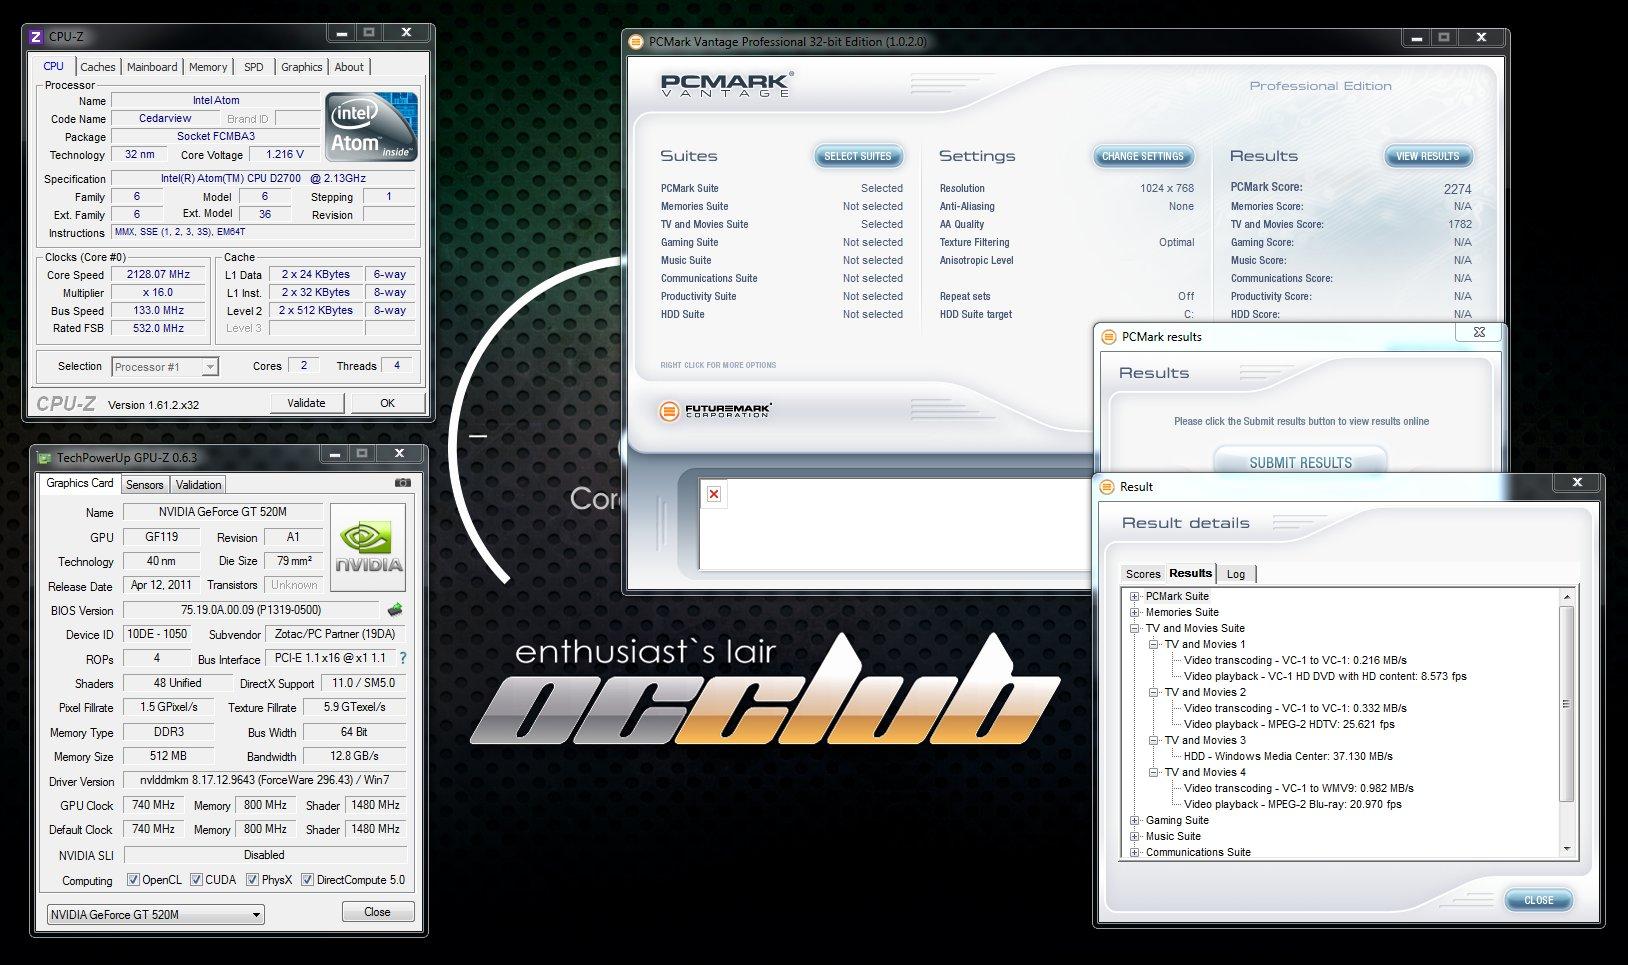1628x965 pixels.
Task: Expand the Gaming Suite tree node
Action: (x=1135, y=821)
